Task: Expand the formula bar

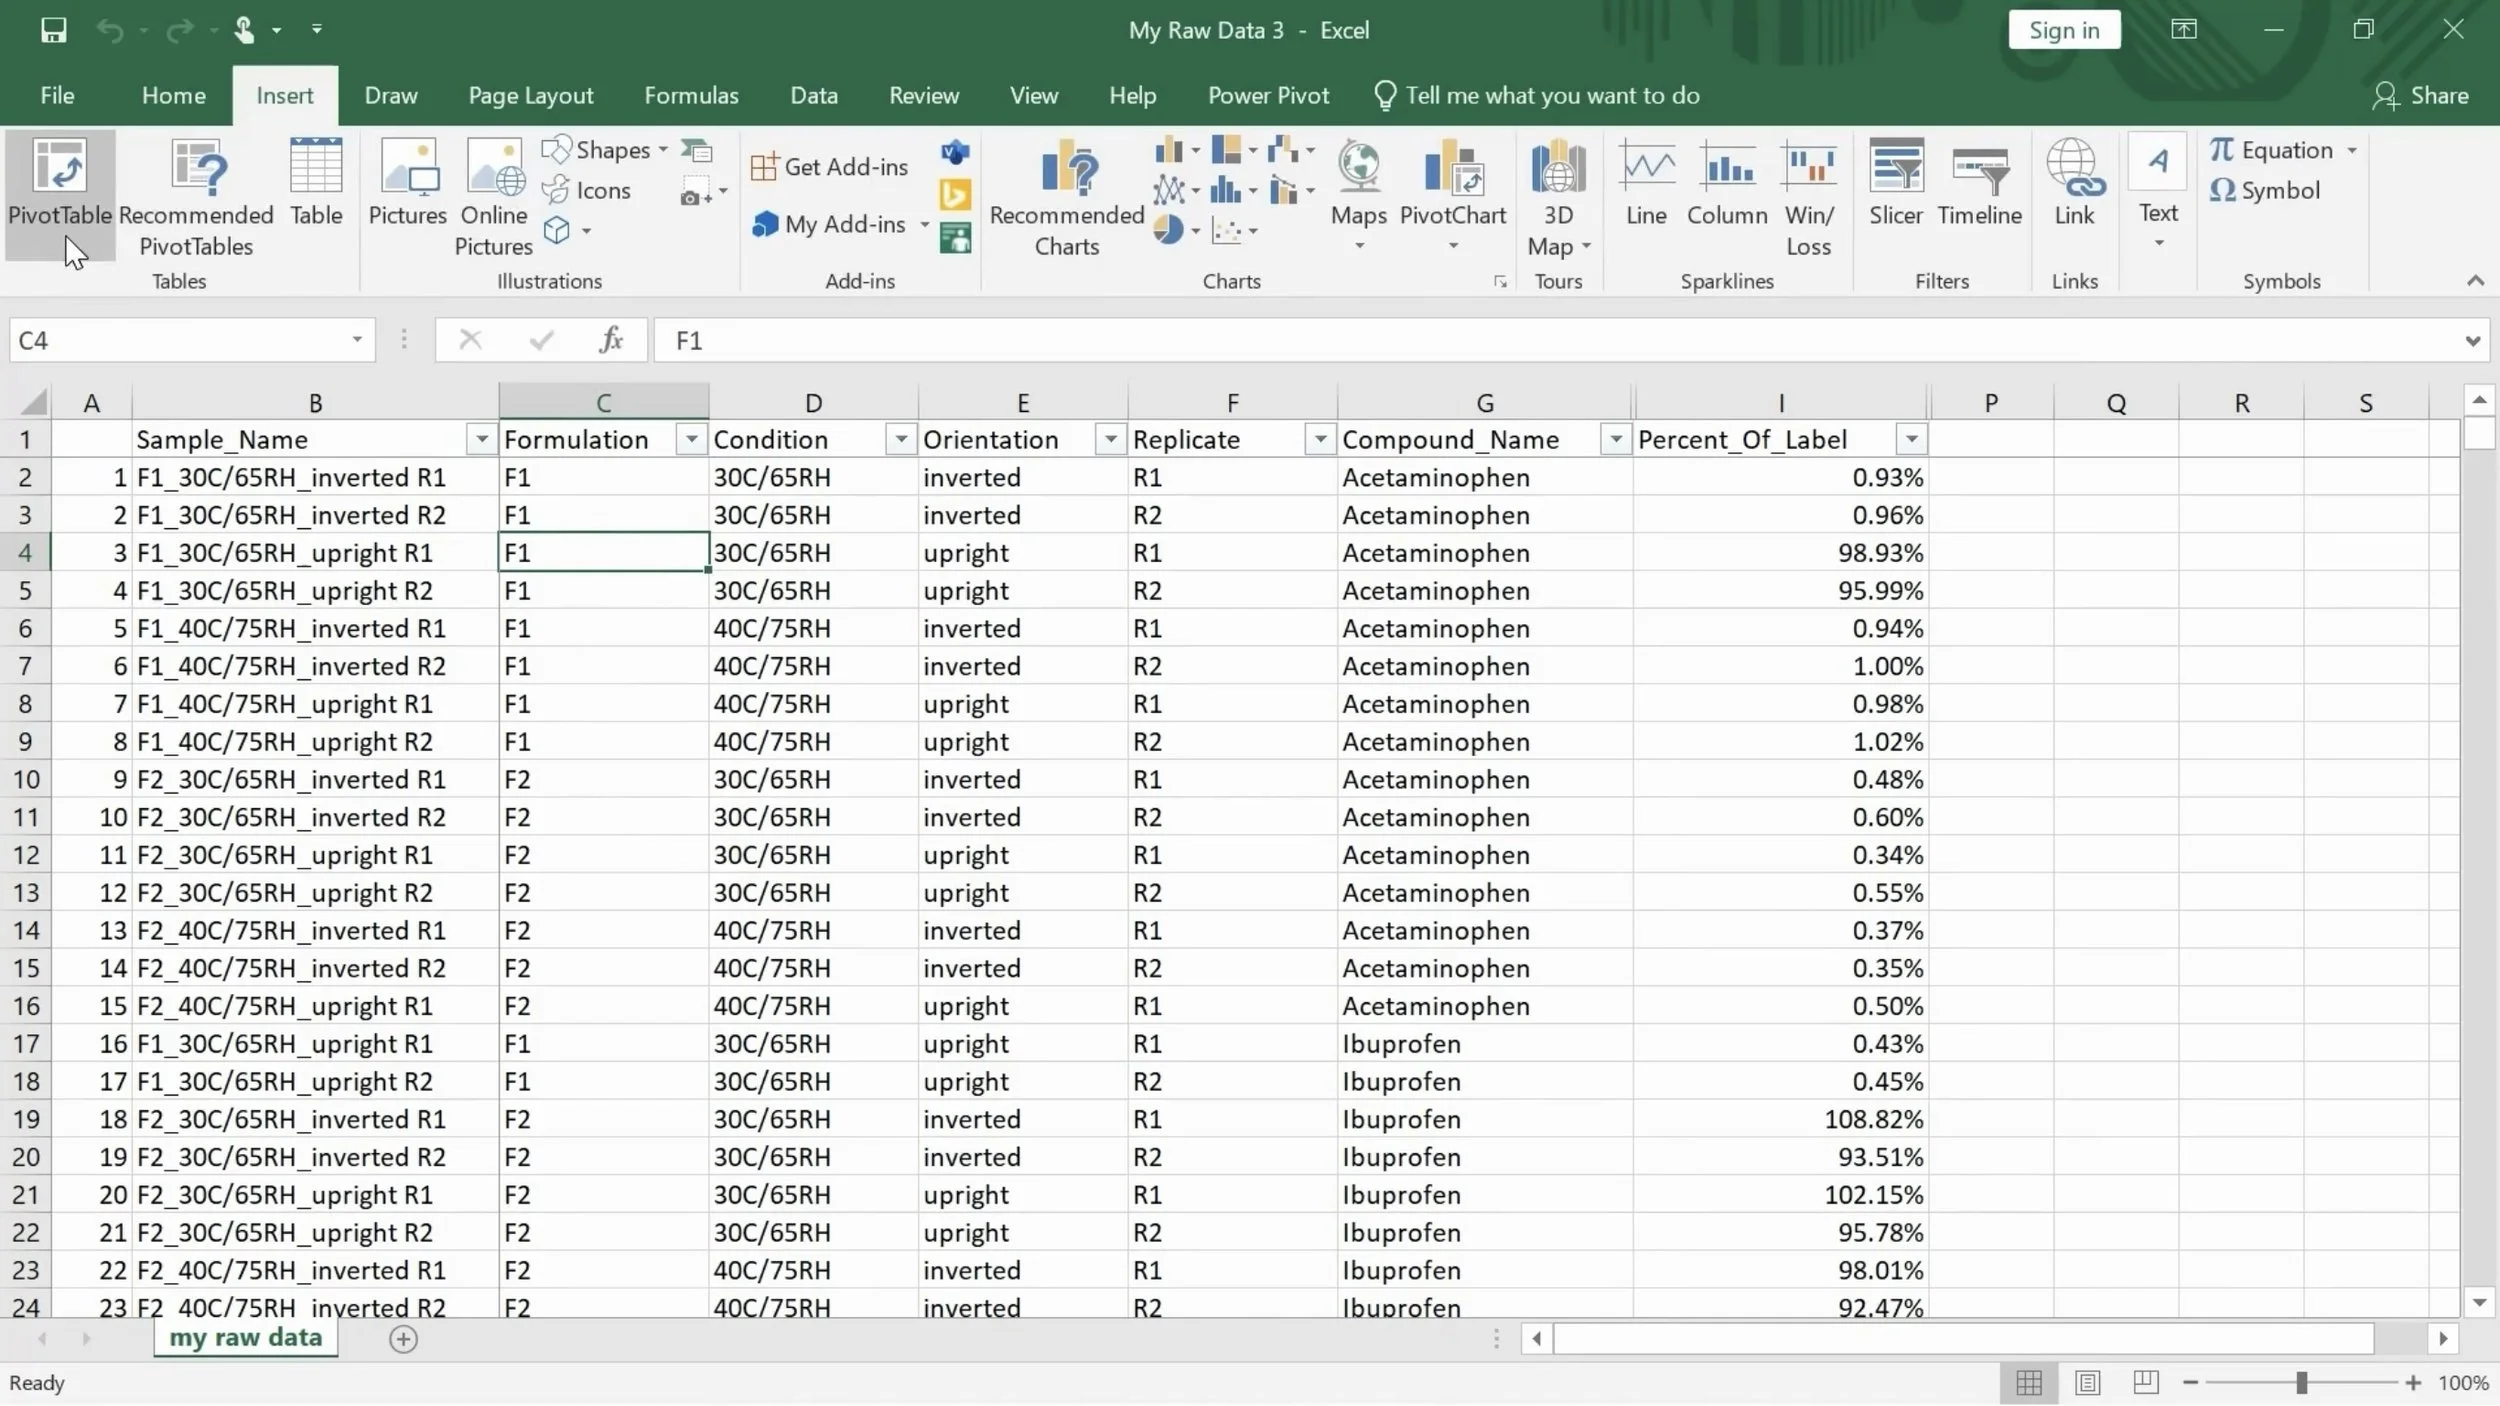Action: pos(2471,340)
